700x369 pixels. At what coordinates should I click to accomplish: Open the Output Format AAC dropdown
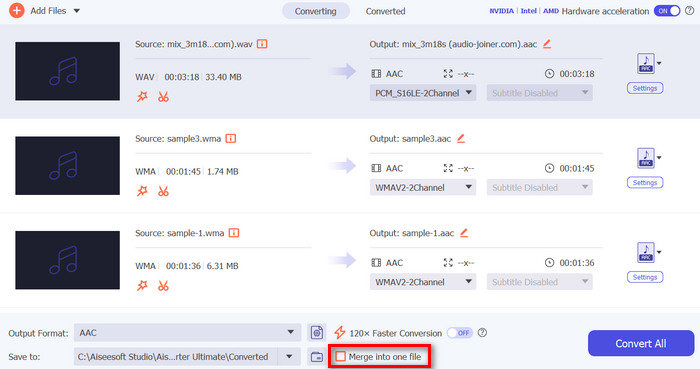[188, 332]
